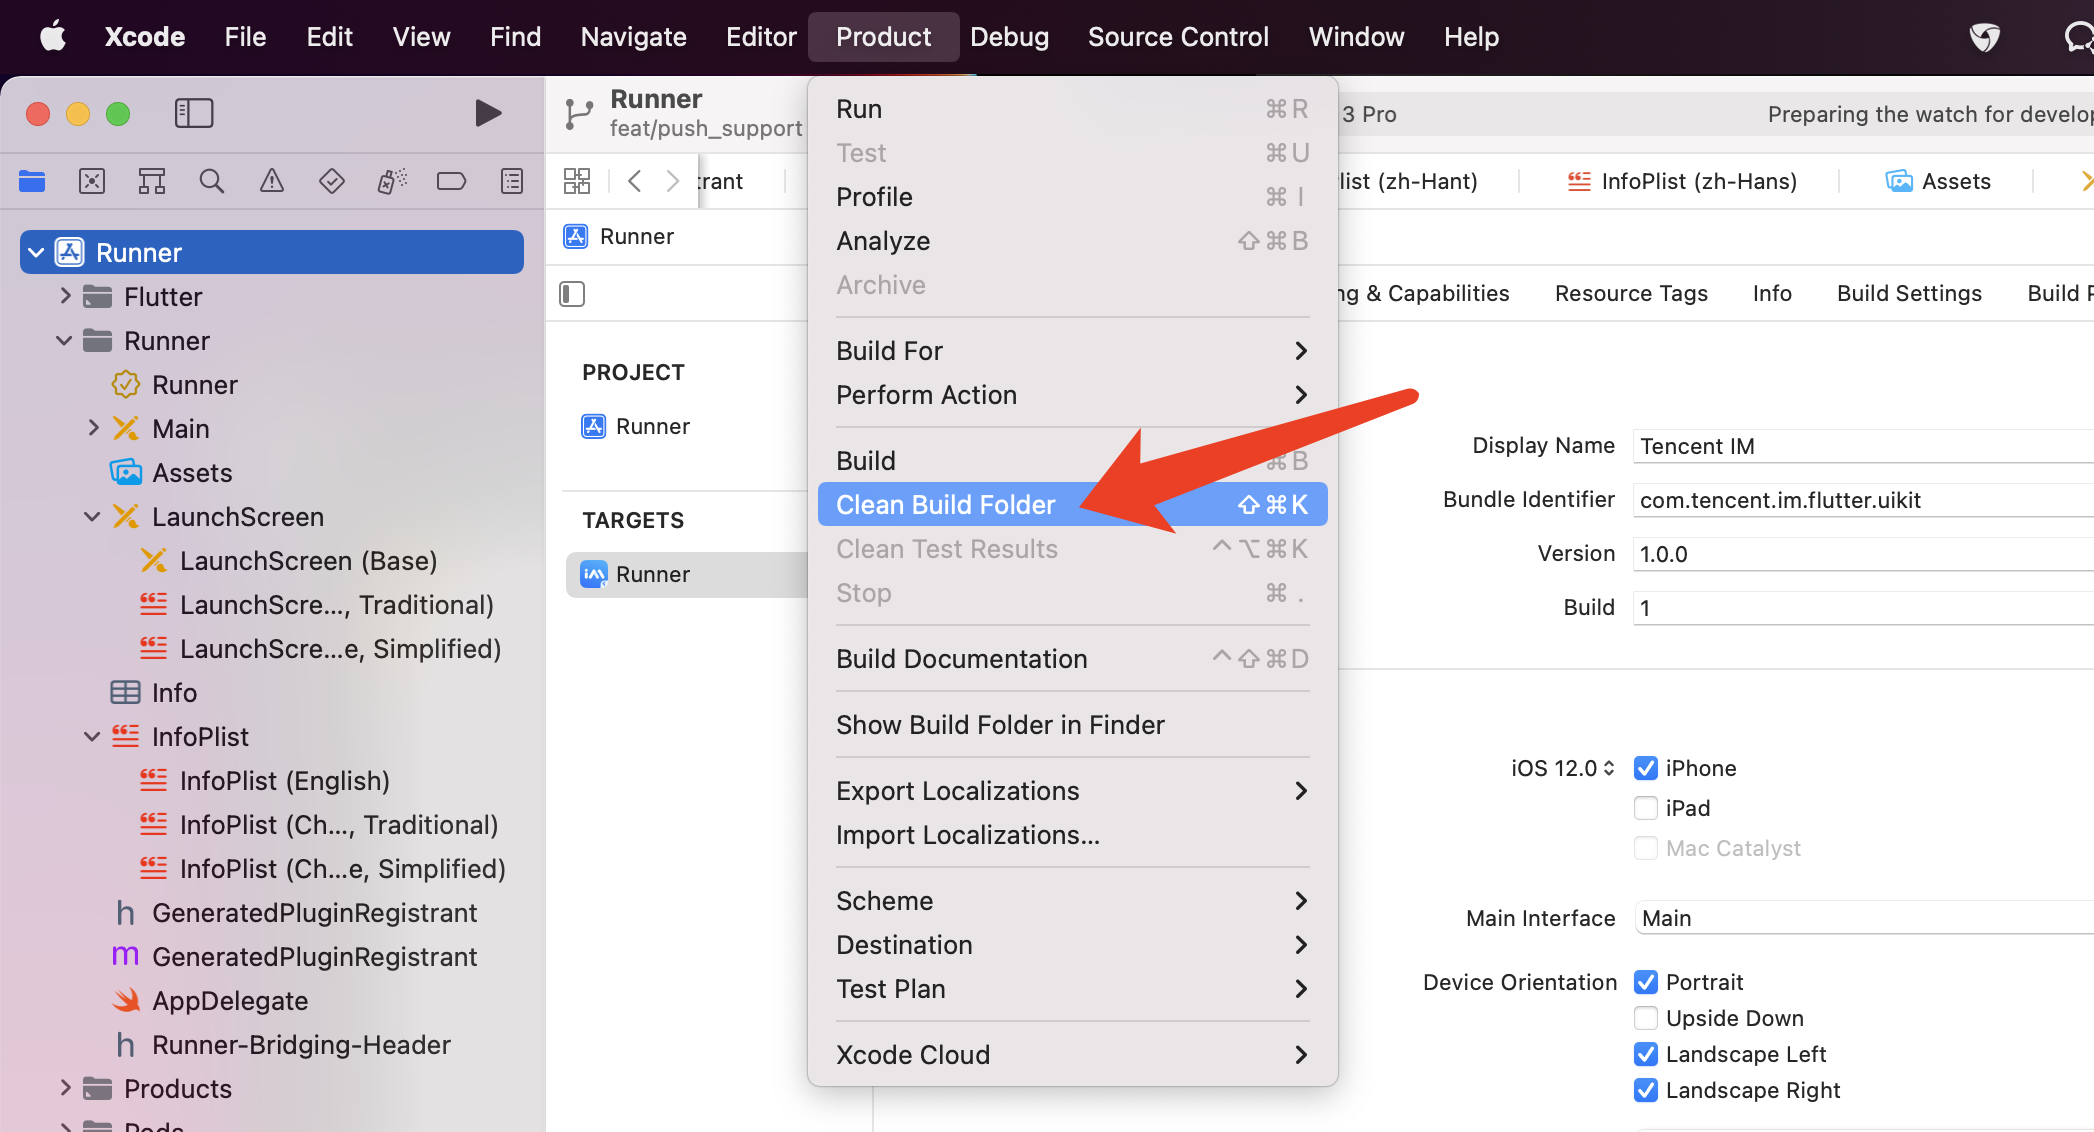Select the Source Control navigator icon

(x=92, y=181)
